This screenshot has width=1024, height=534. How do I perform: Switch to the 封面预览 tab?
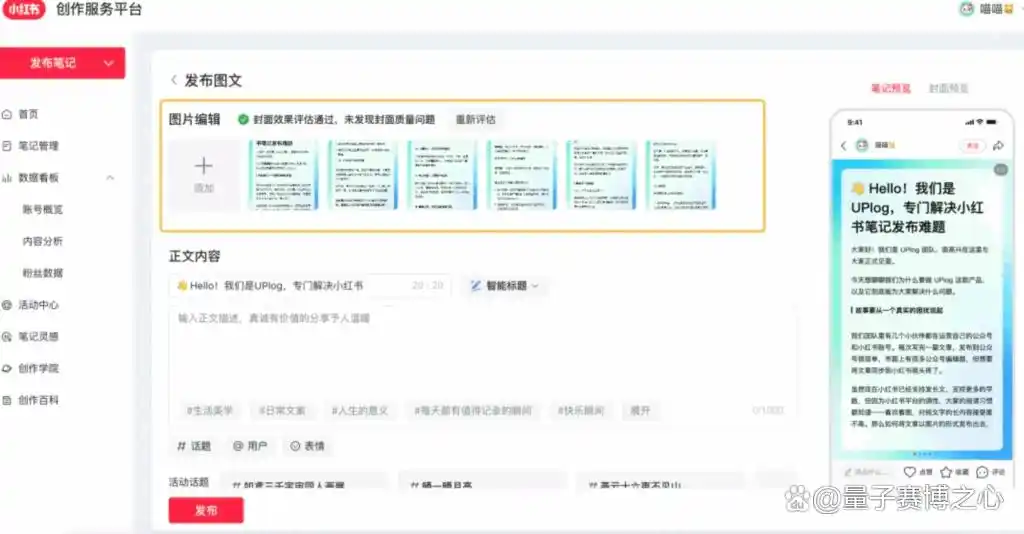(x=948, y=88)
